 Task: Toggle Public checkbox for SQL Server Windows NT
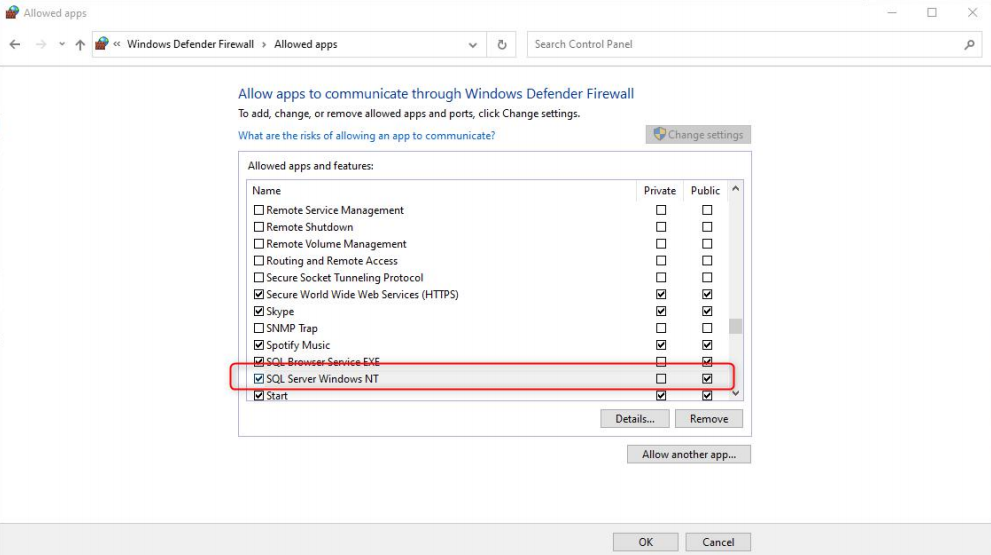(x=707, y=379)
